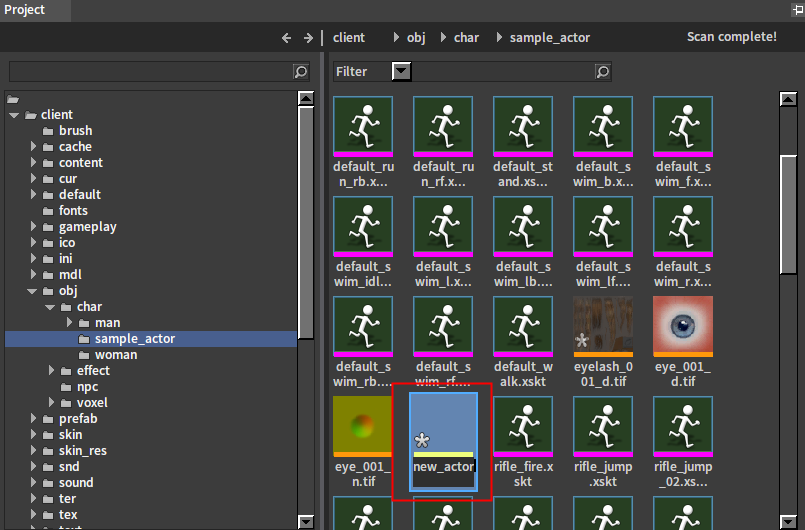Select the woman folder in tree

tap(116, 355)
